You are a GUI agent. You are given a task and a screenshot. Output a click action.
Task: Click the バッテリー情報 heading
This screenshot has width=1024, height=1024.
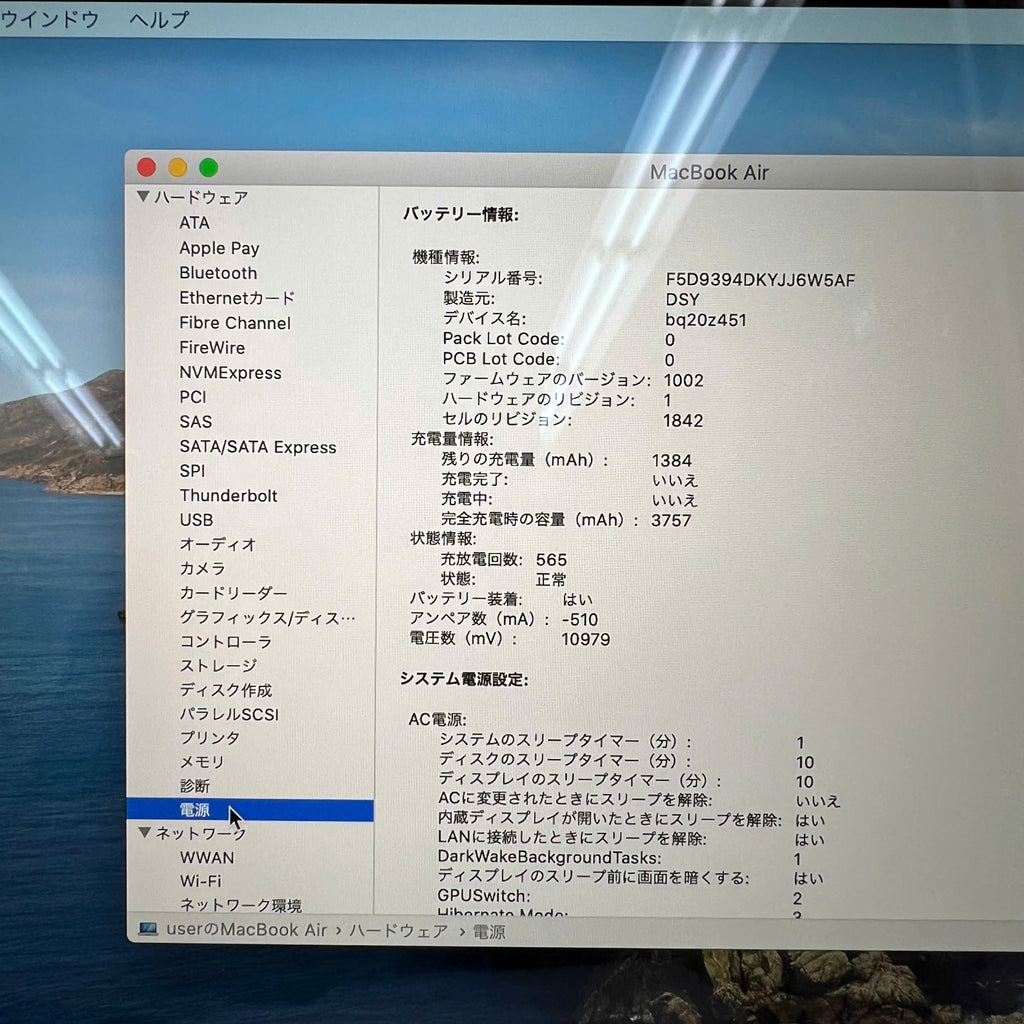pos(460,214)
